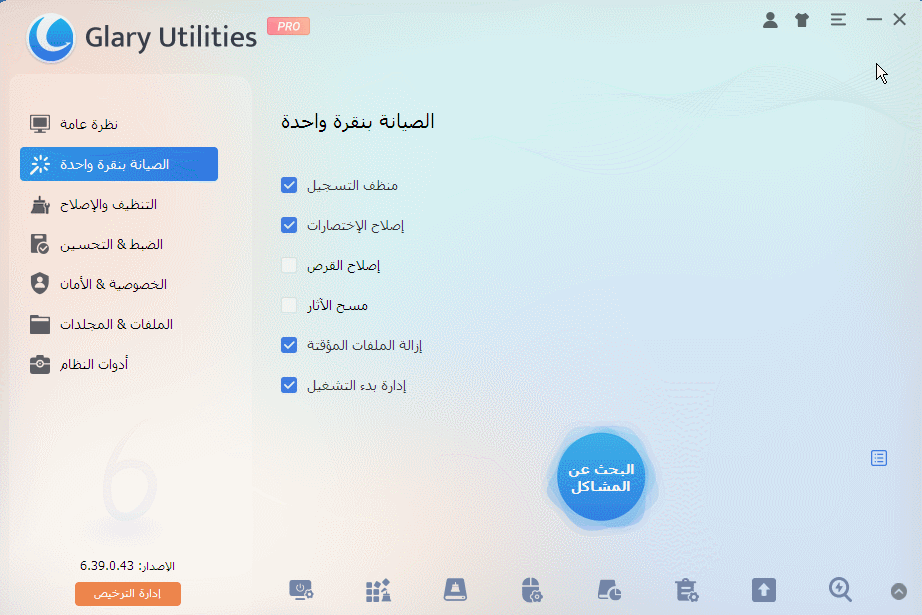Click the PRO badge
This screenshot has width=922, height=615.
point(288,26)
